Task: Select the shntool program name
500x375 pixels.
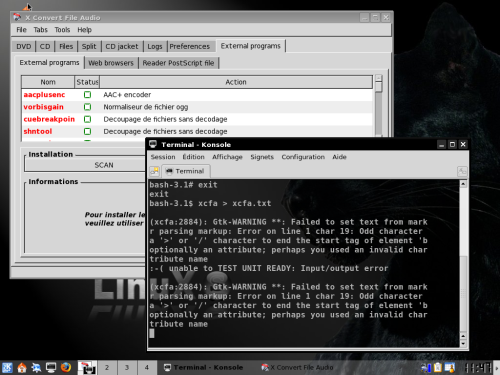Action: [x=38, y=131]
